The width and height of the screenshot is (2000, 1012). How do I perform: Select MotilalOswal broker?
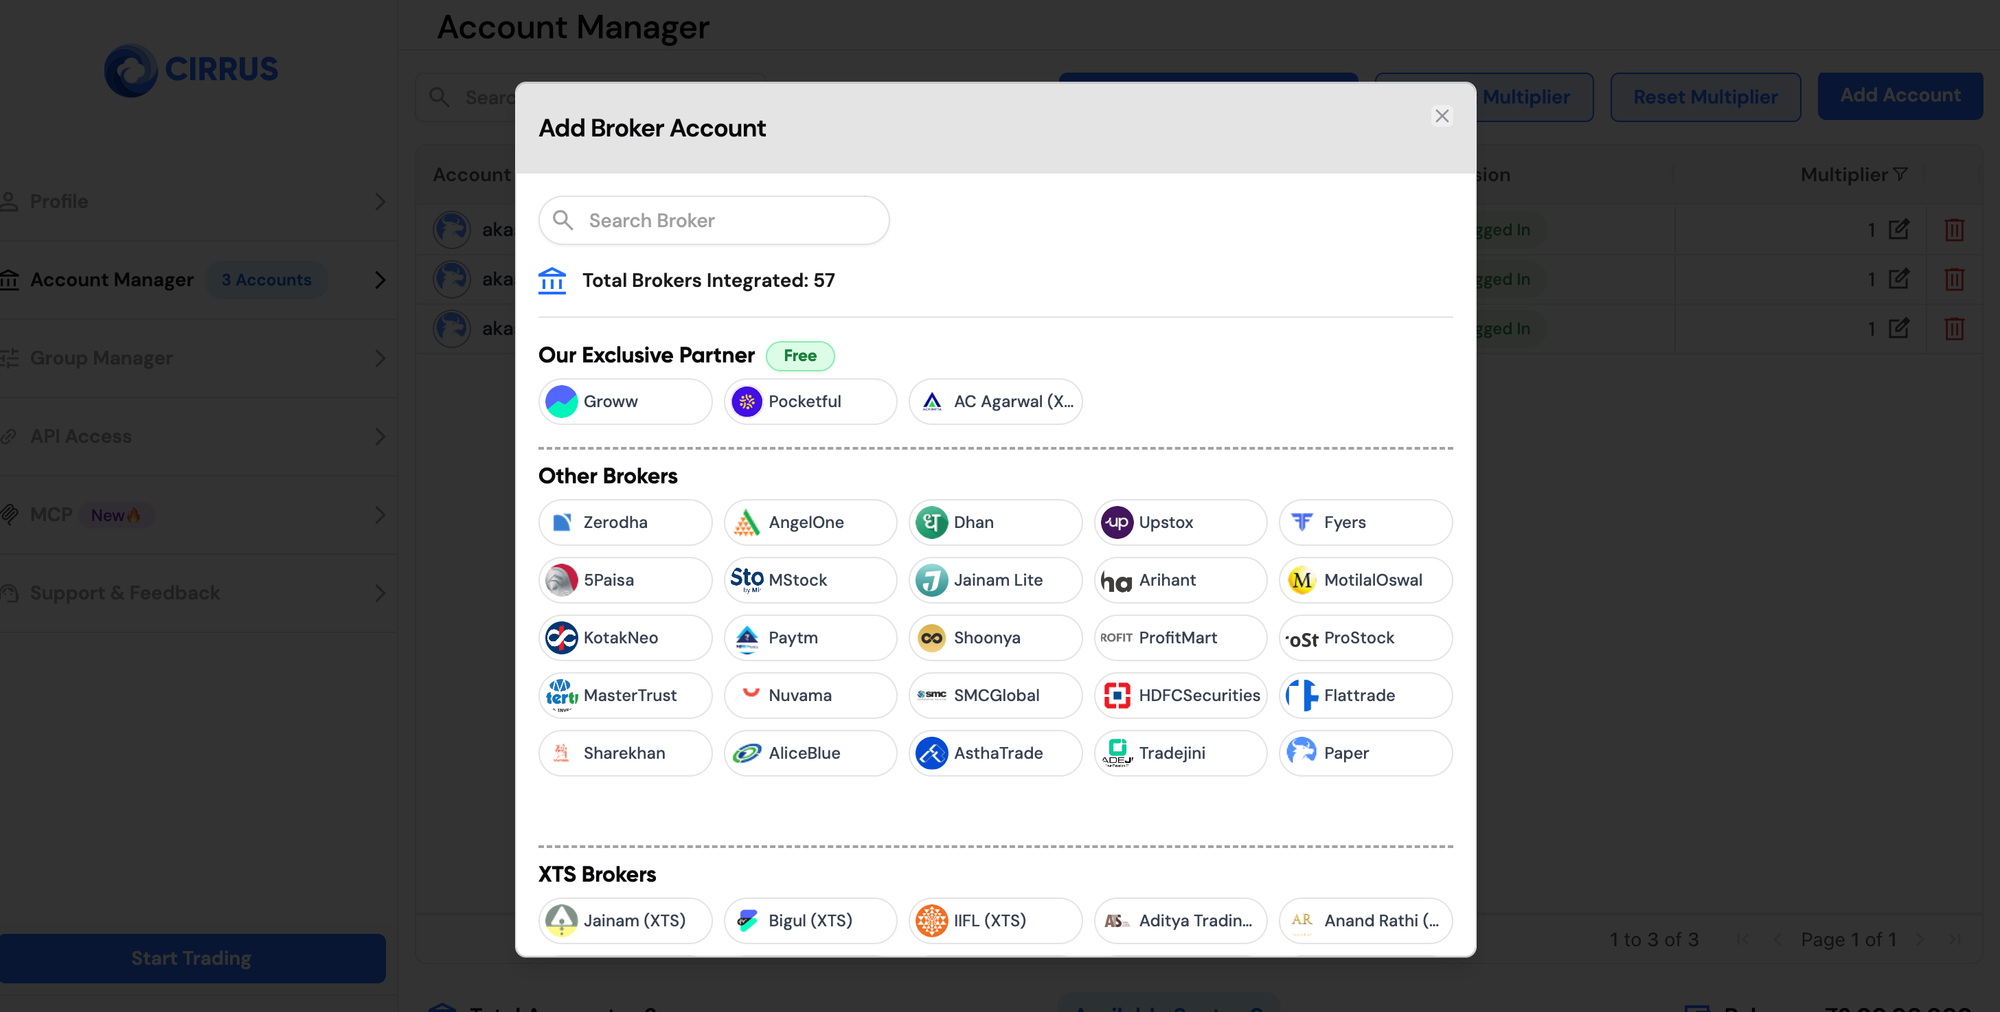click(x=1365, y=580)
